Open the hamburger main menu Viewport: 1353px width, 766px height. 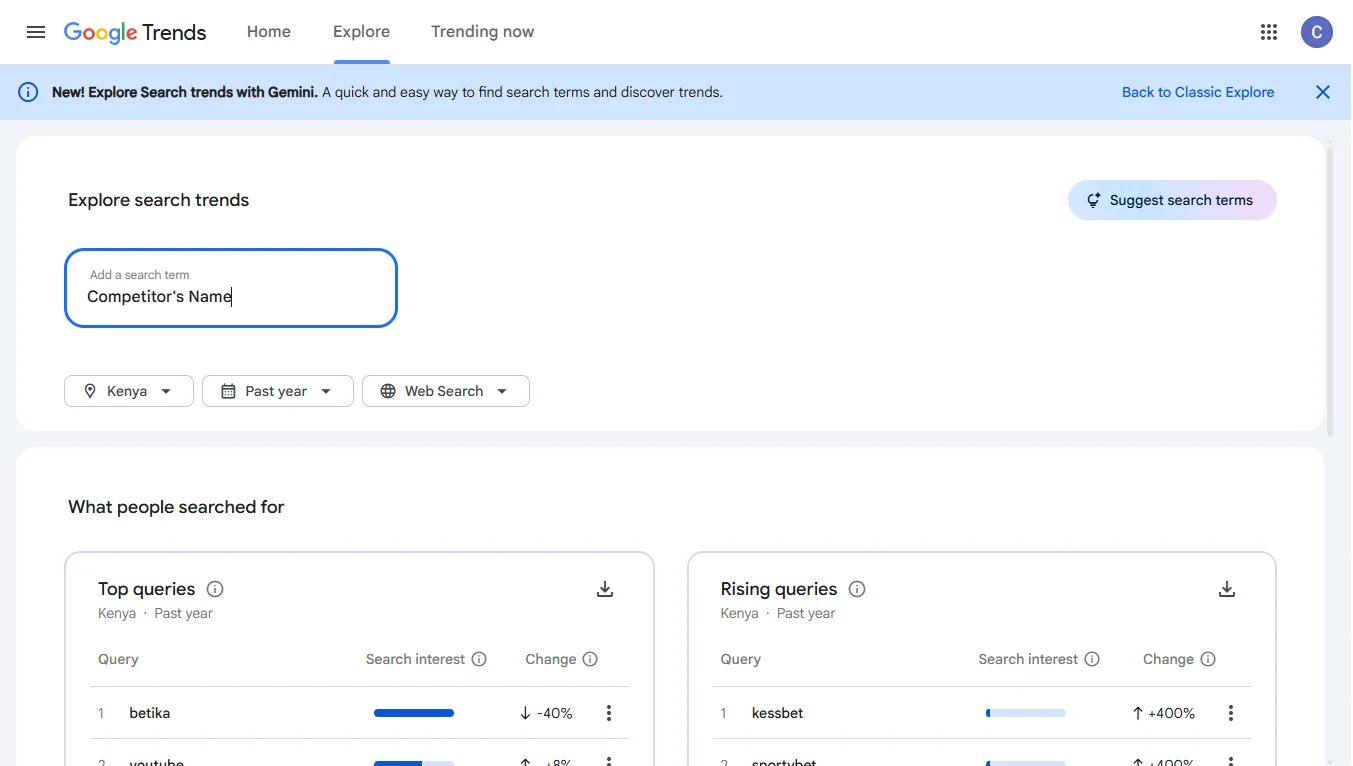pyautogui.click(x=36, y=32)
